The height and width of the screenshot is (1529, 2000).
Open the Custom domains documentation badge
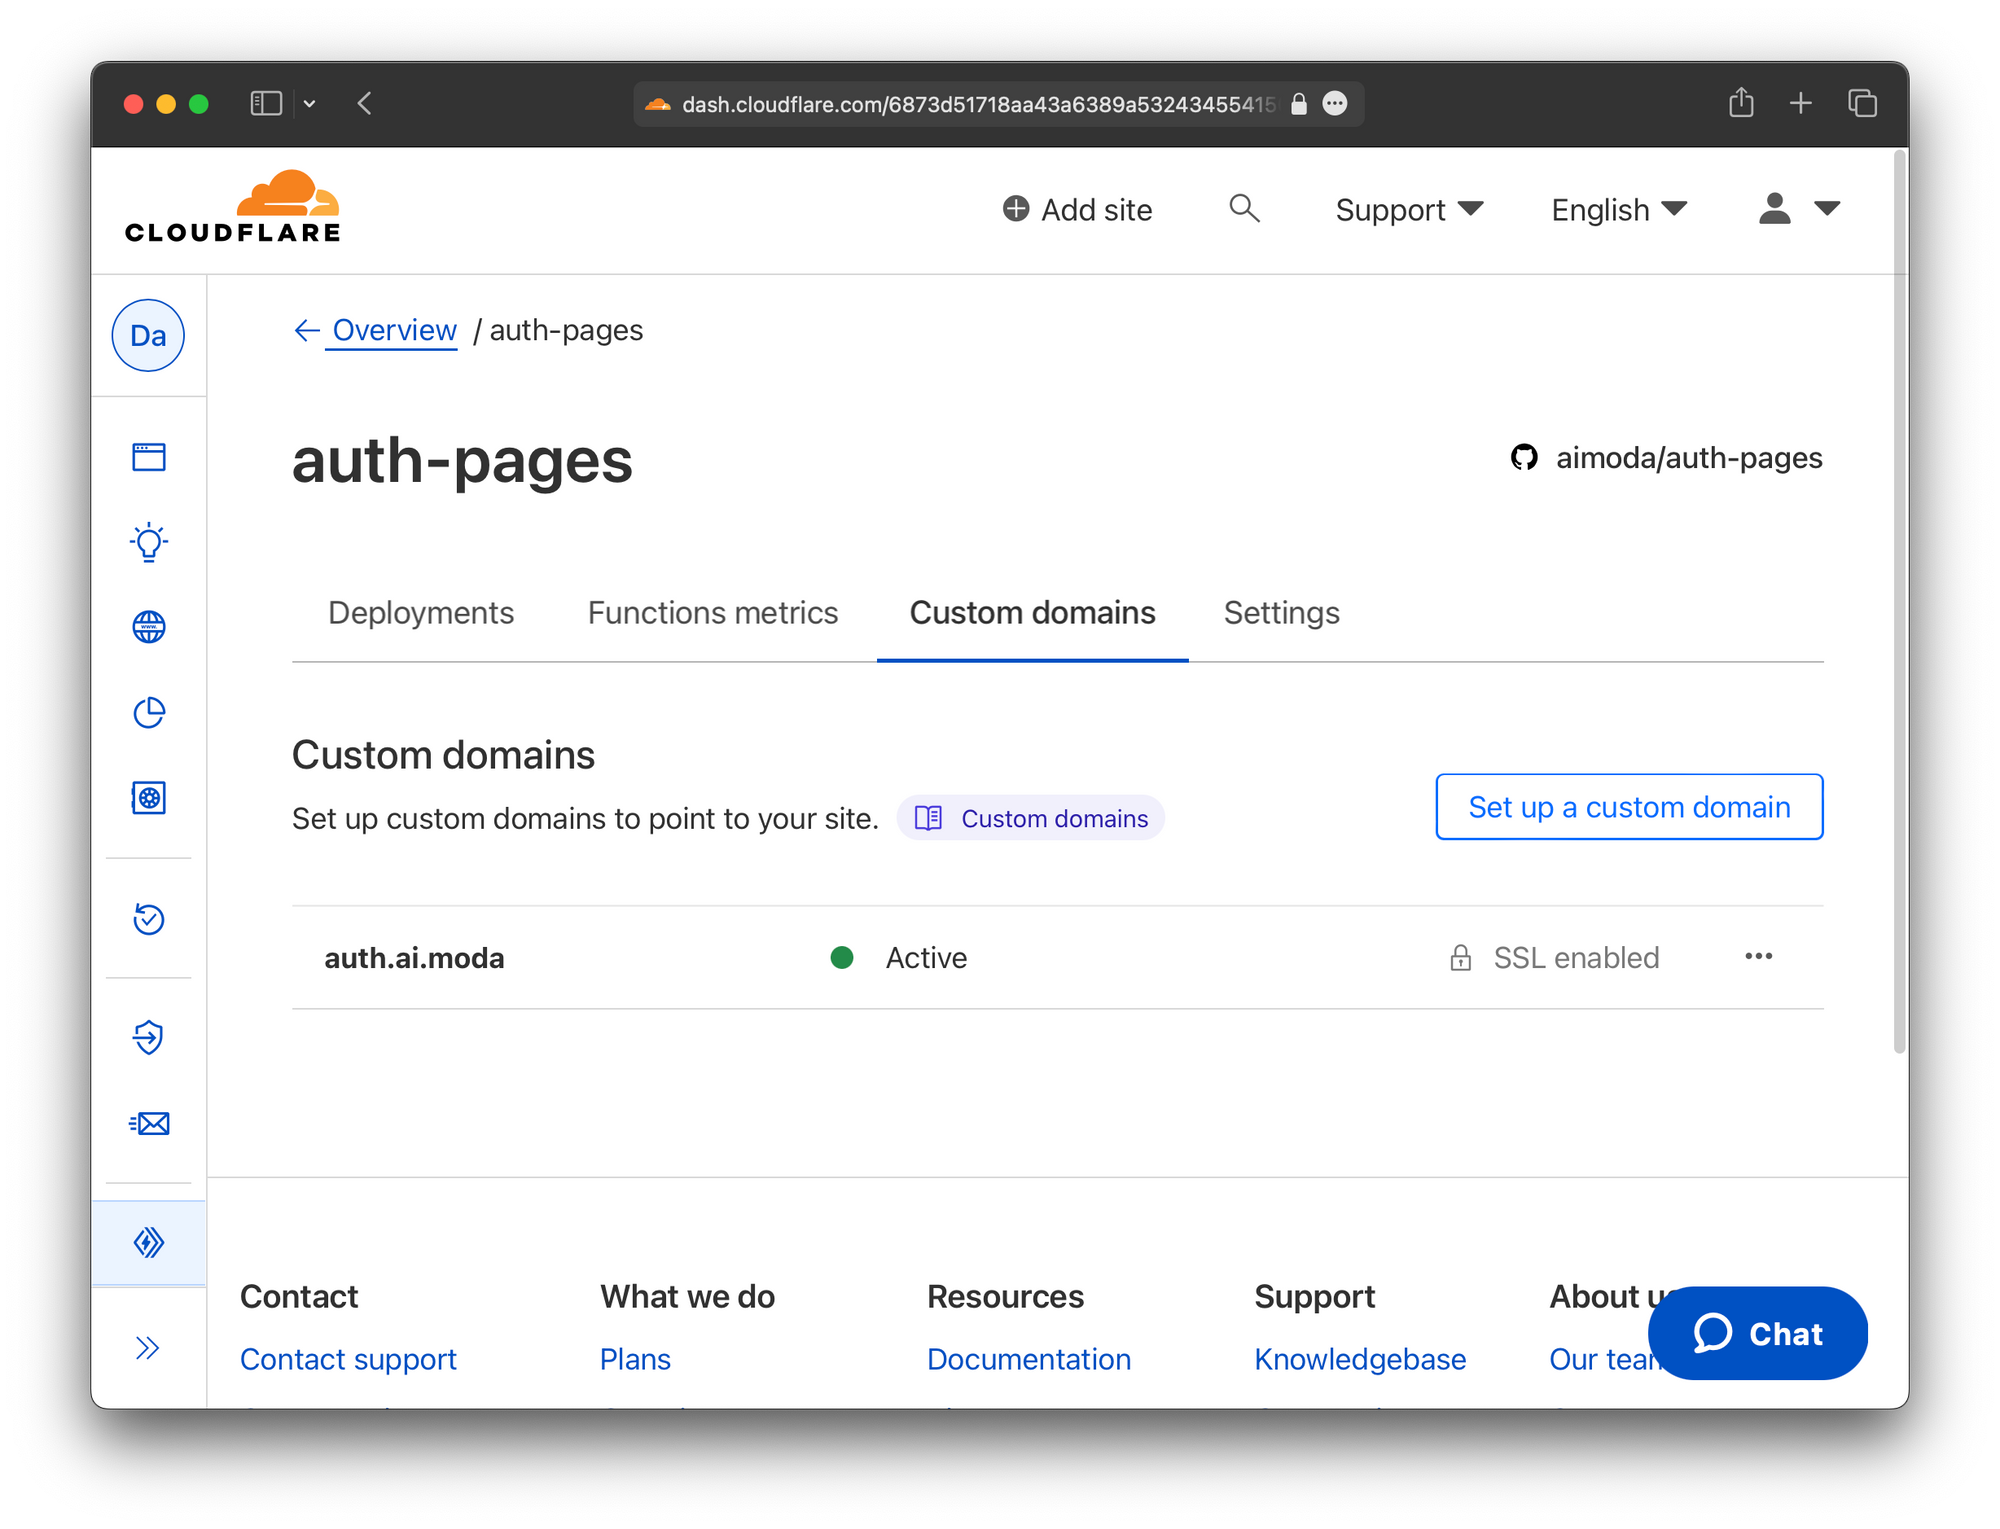1031,818
